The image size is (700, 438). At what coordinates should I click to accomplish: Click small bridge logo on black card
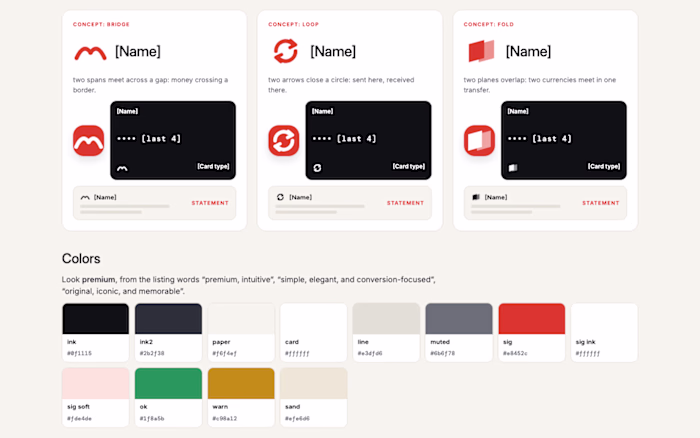click(x=122, y=168)
